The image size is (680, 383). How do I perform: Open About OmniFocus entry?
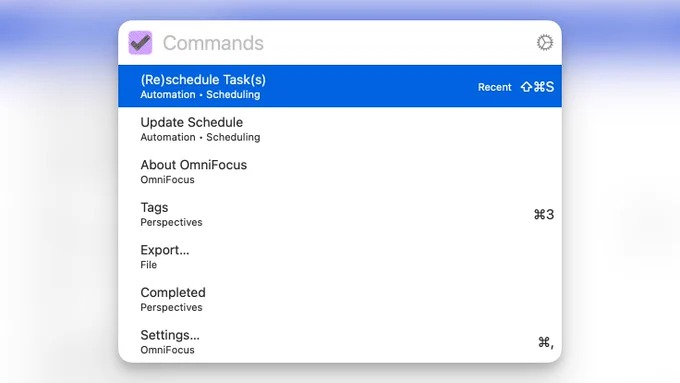pos(340,171)
